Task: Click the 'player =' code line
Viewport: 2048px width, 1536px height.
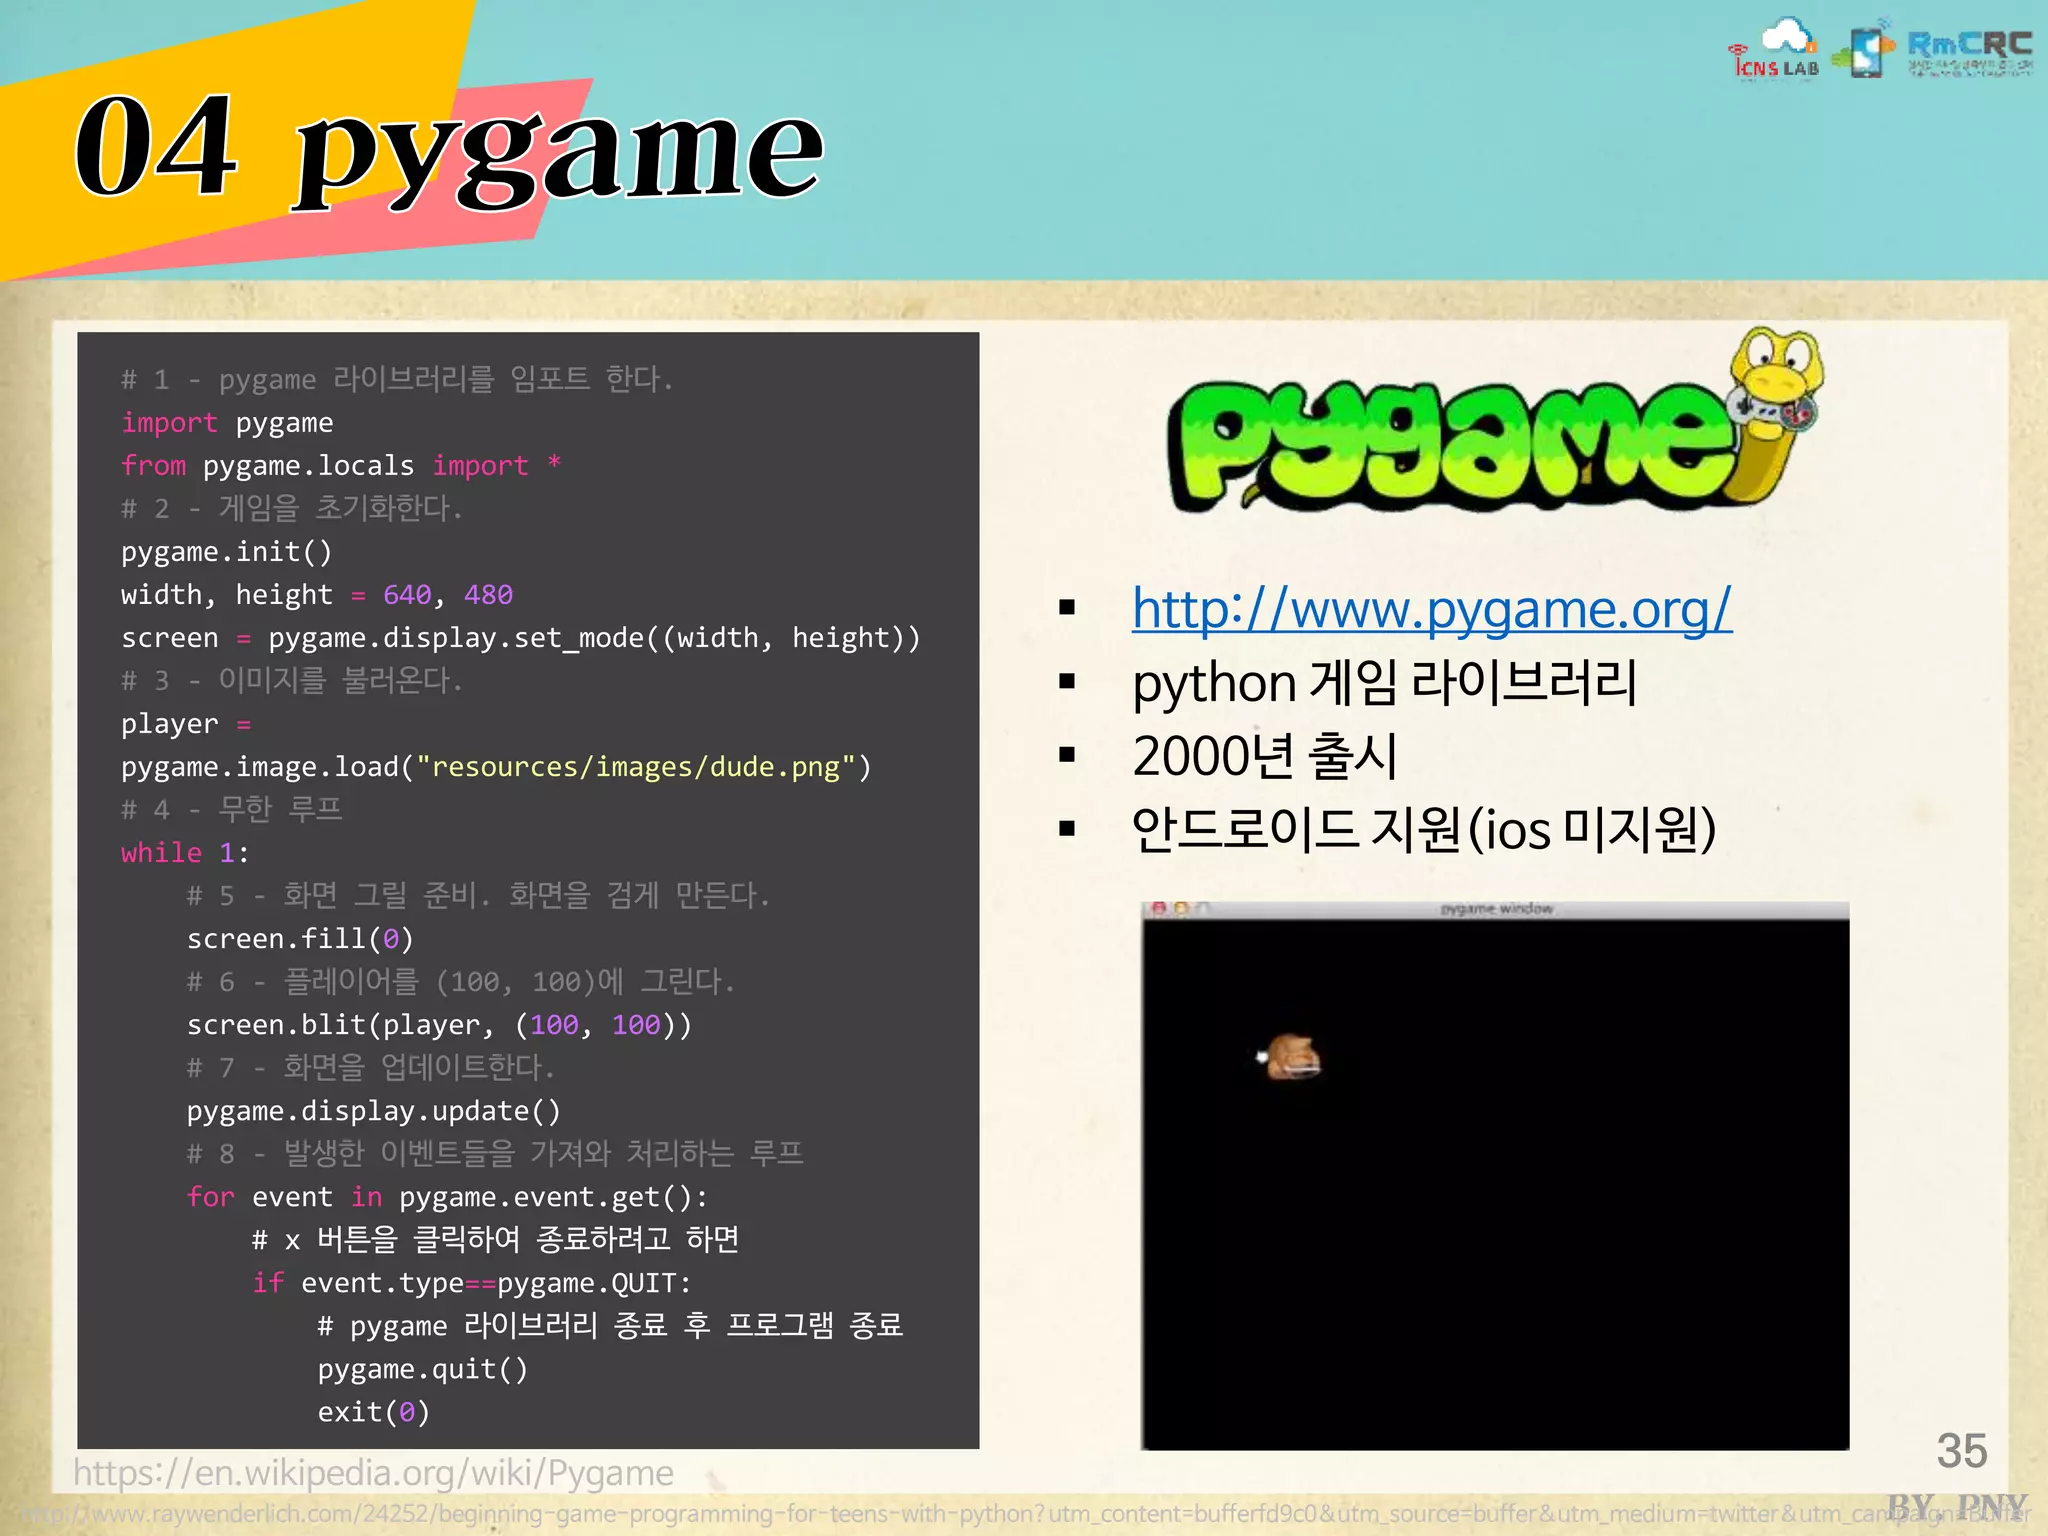Action: pos(186,724)
